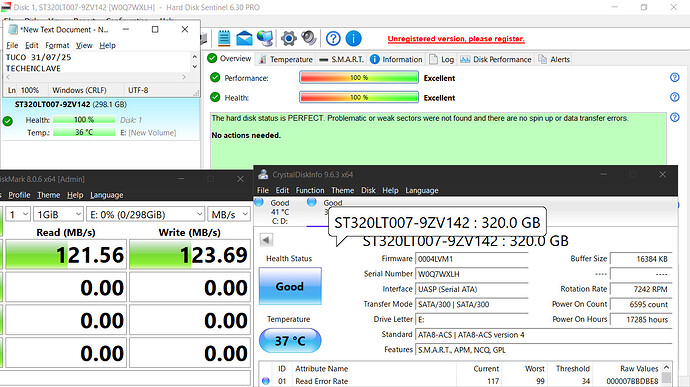The height and width of the screenshot is (387, 690).
Task: Open drive dropdown E: 0% (0/298GiB)
Action: [x=145, y=214]
